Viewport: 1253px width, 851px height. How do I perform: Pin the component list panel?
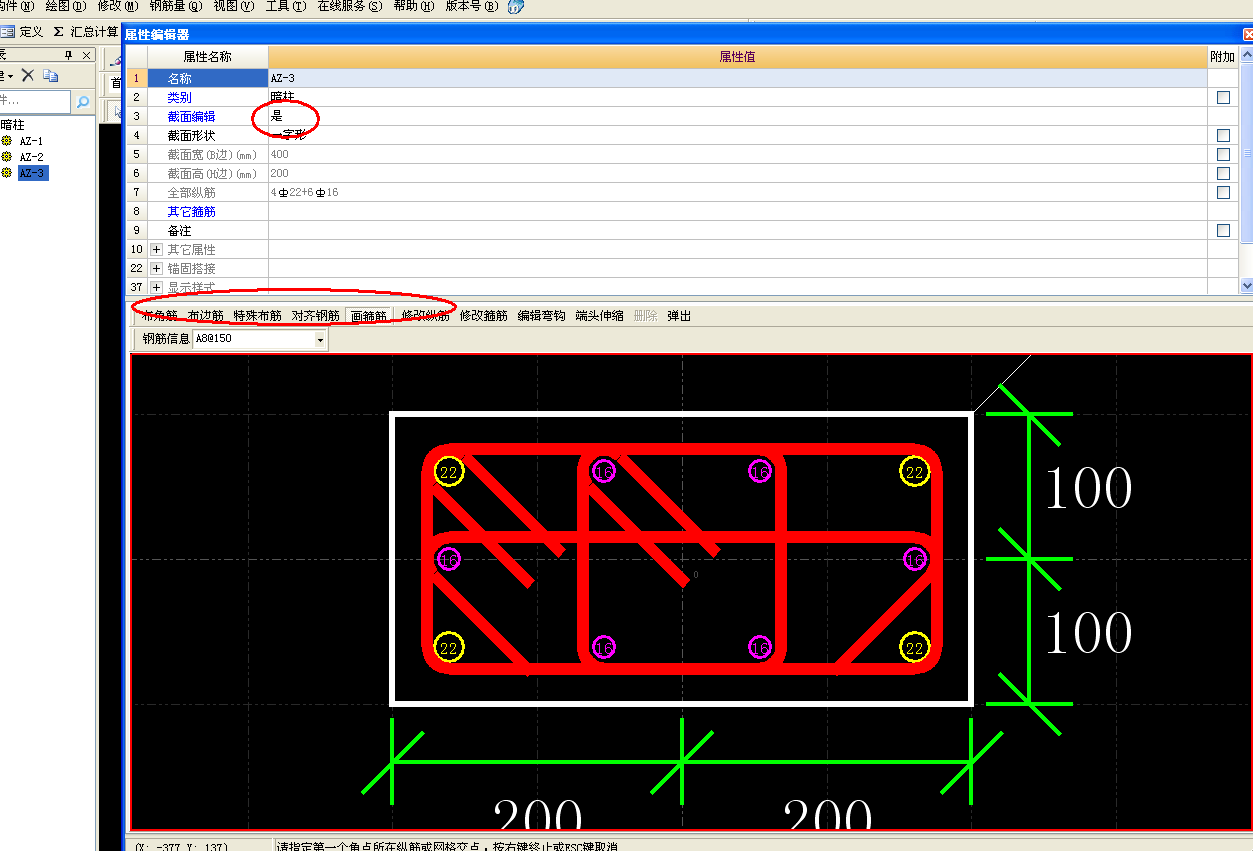[x=69, y=55]
